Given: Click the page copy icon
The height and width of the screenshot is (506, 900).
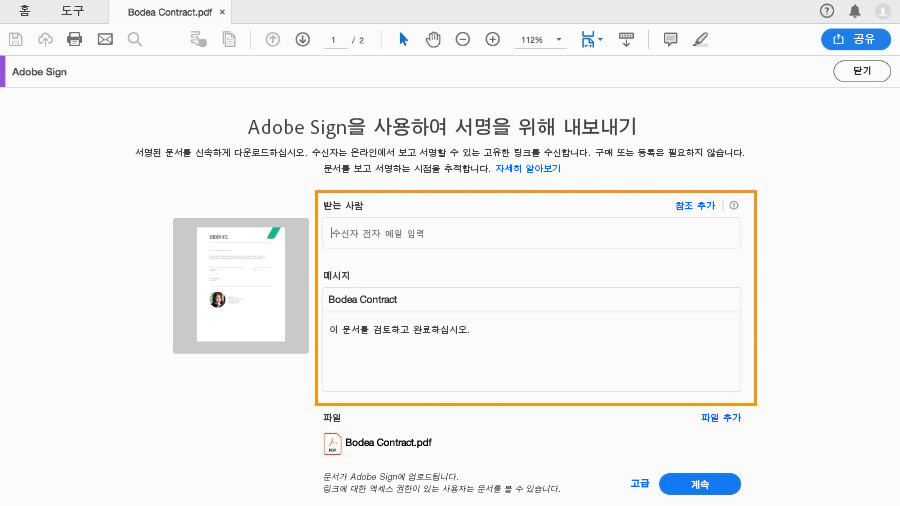Looking at the screenshot, I should [229, 39].
